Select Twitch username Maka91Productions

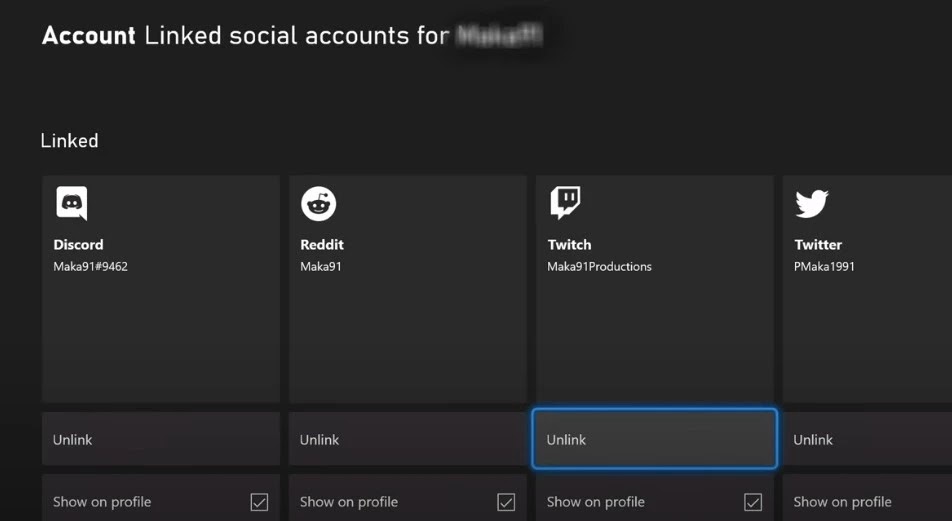click(599, 267)
